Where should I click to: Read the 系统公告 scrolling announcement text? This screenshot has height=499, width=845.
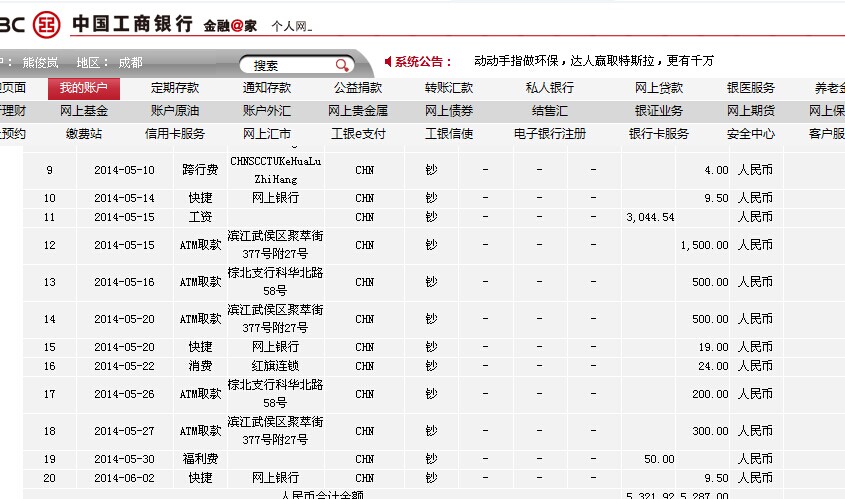point(594,61)
